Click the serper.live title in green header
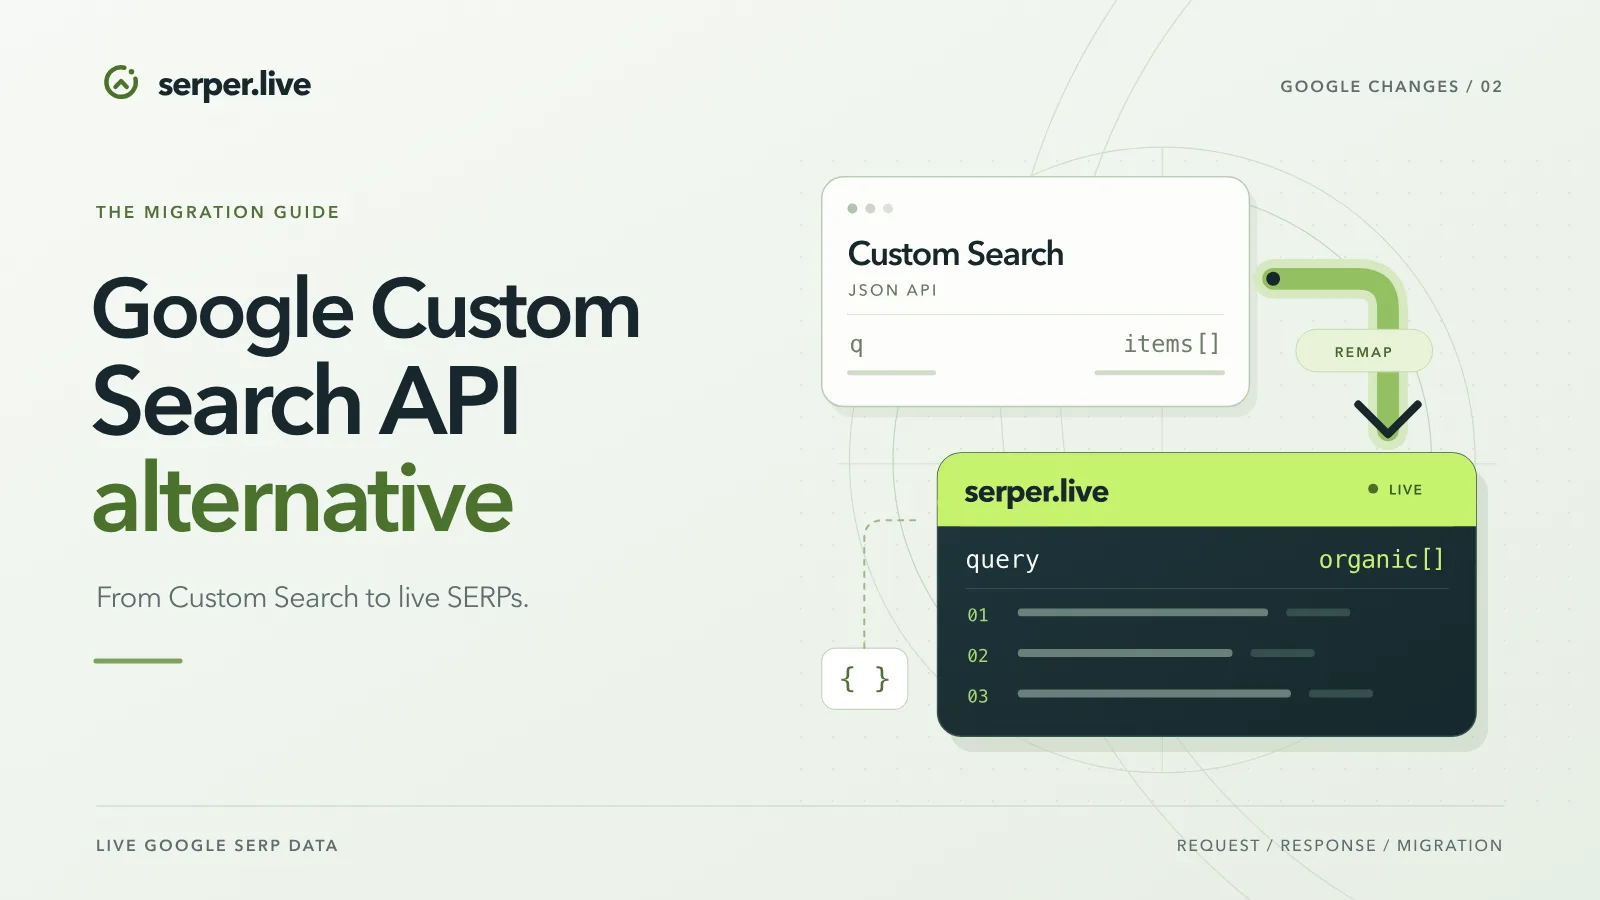Screen dimensions: 1600x900 pos(1036,492)
